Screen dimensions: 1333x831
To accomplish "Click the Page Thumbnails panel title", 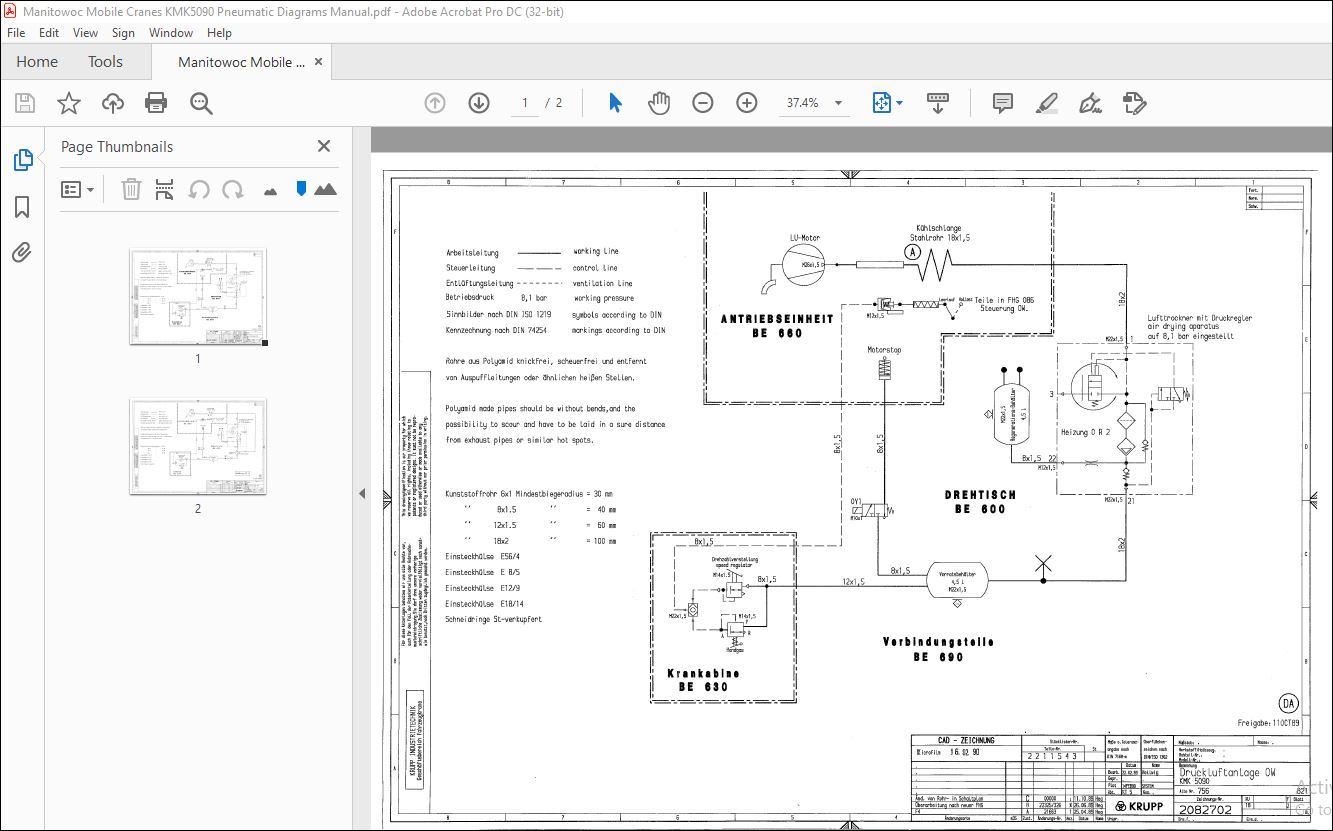I will click(x=117, y=146).
